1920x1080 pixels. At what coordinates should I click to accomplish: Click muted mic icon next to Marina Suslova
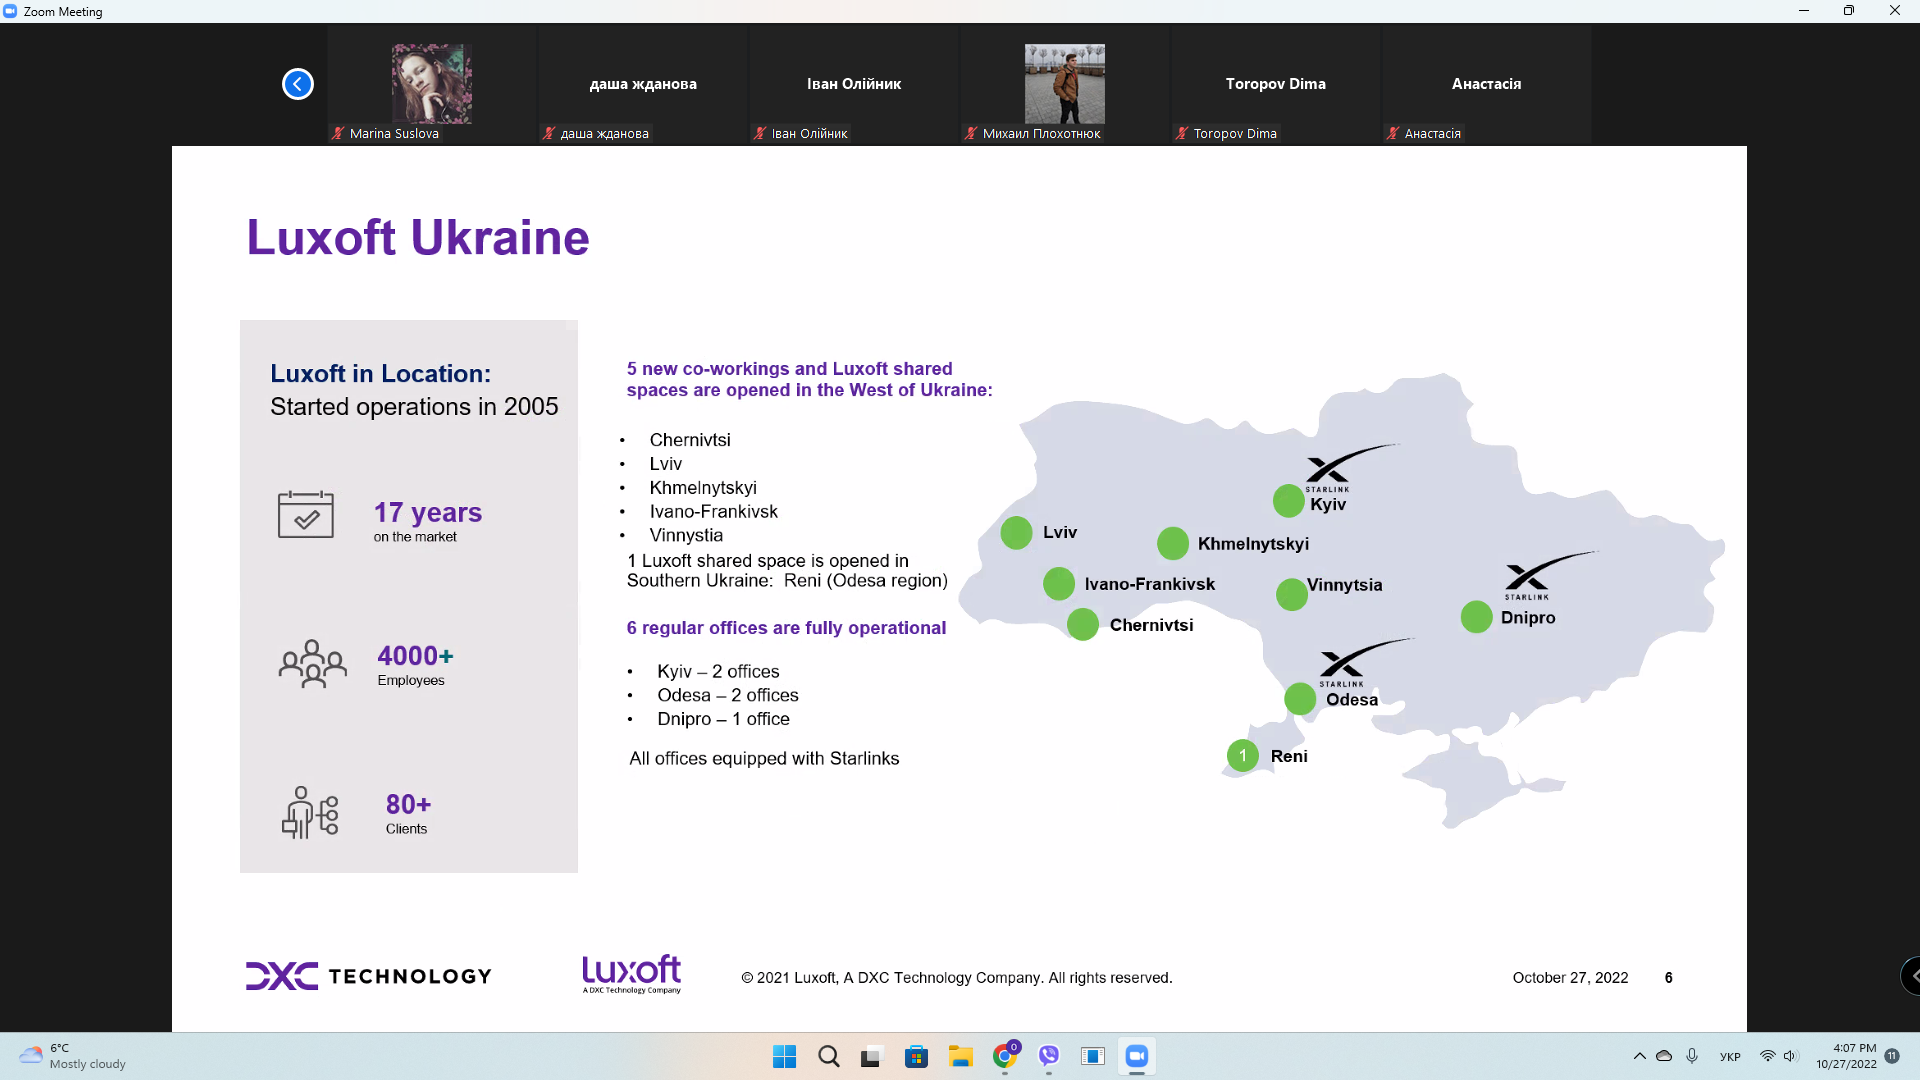point(338,133)
